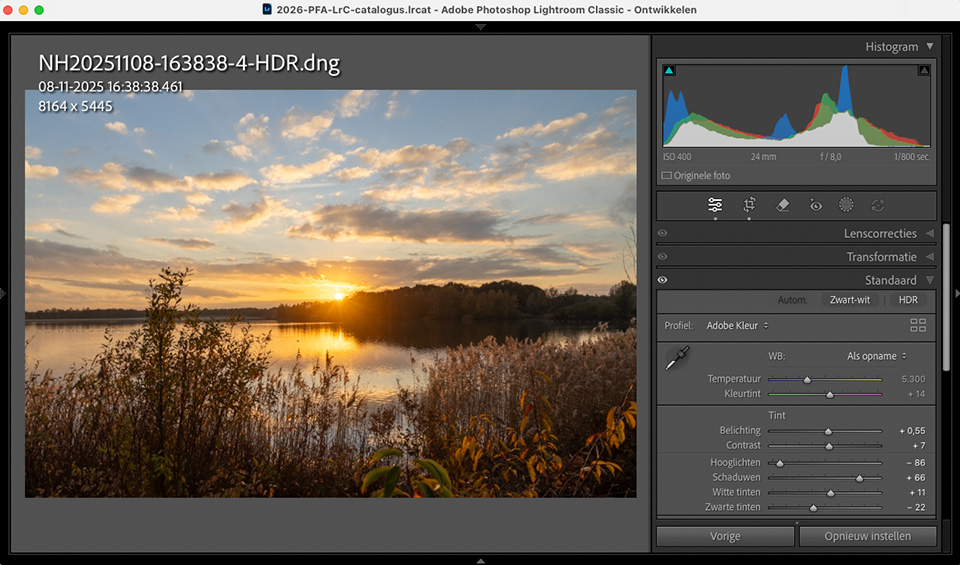Screen dimensions: 960x565
Task: Collapse the Standaard panel
Action: coord(930,280)
